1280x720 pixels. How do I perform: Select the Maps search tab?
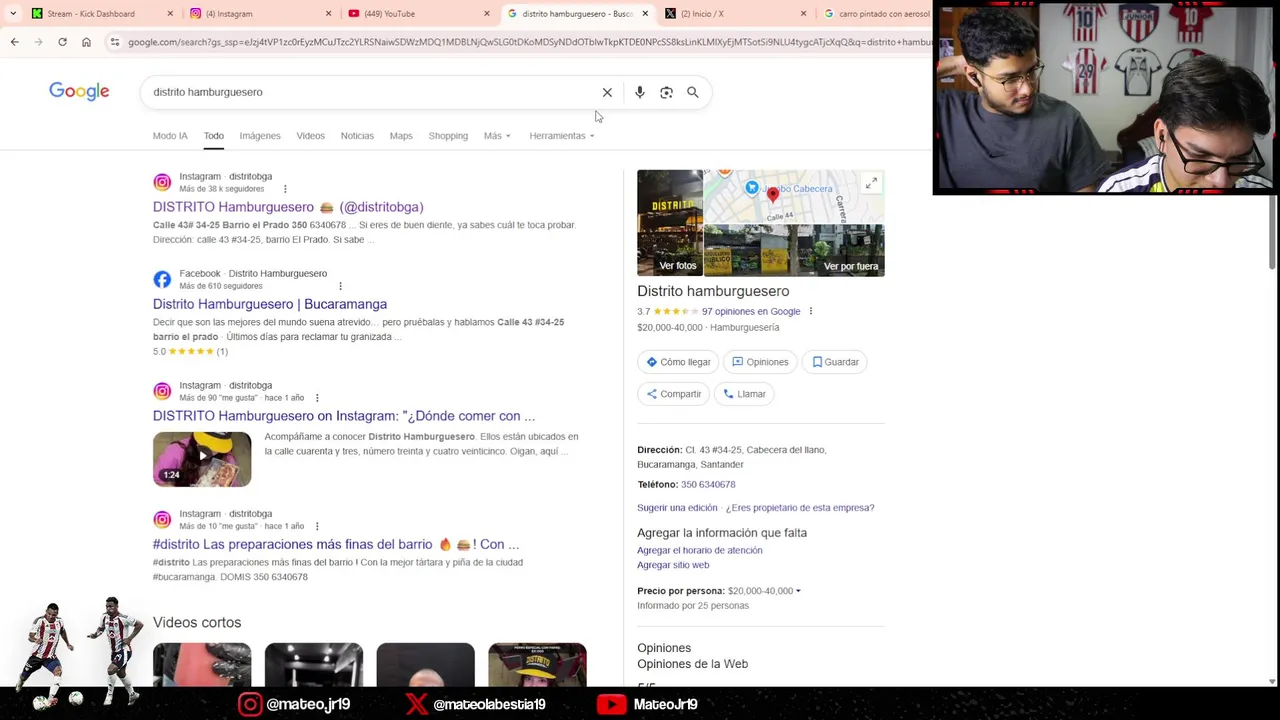[x=401, y=136]
